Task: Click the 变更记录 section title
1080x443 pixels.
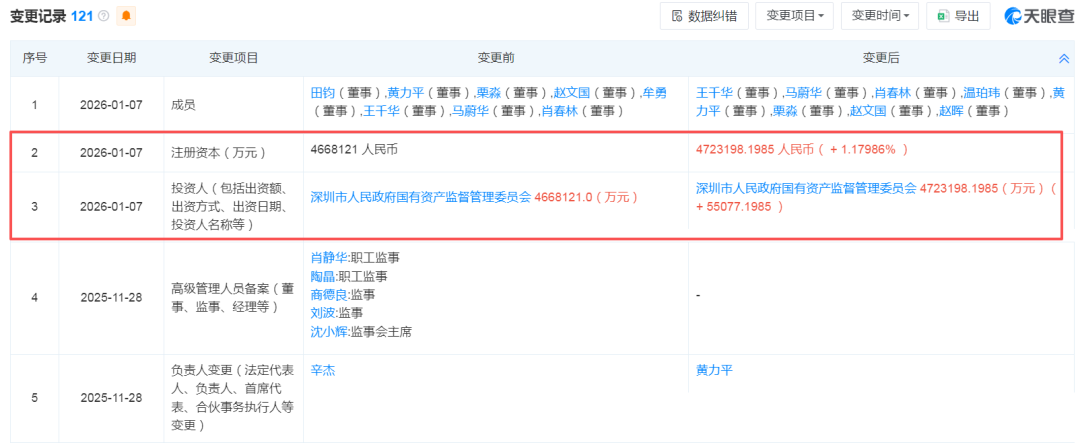Action: pos(37,16)
